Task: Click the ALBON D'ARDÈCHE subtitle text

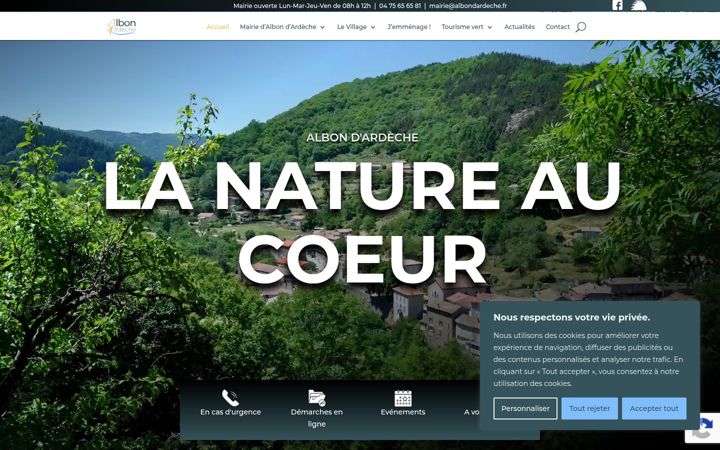Action: point(362,137)
